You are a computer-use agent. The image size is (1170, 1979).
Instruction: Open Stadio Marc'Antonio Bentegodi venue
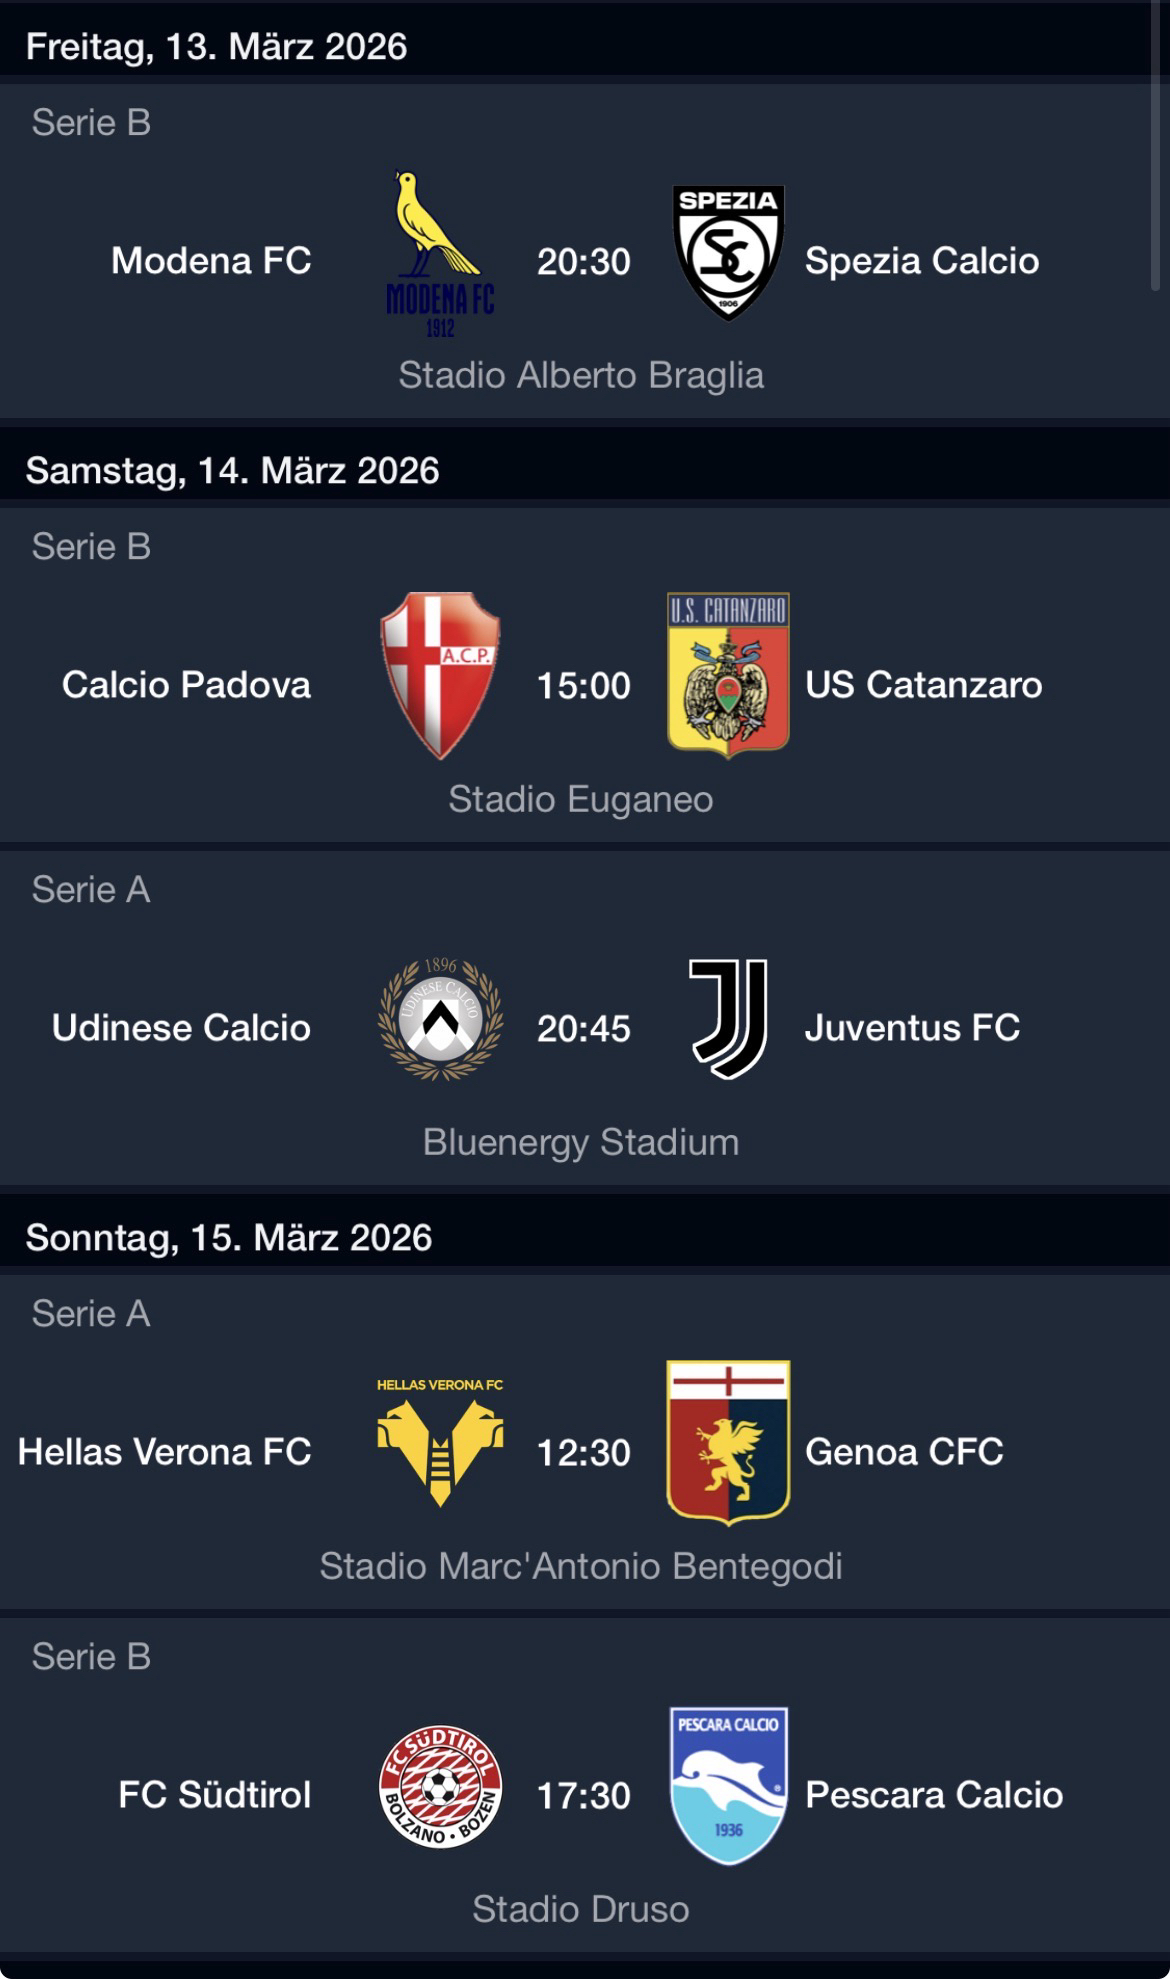coord(581,1567)
